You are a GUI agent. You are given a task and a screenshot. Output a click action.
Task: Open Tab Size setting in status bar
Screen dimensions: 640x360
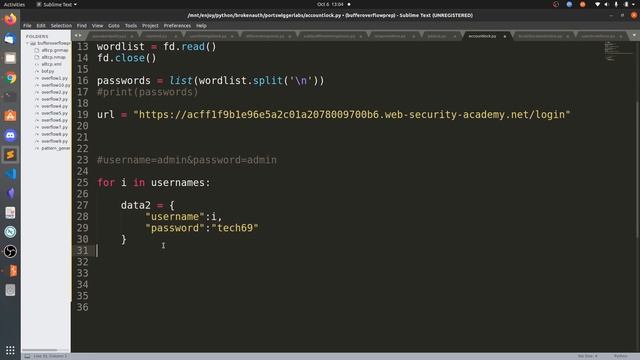pyautogui.click(x=587, y=356)
